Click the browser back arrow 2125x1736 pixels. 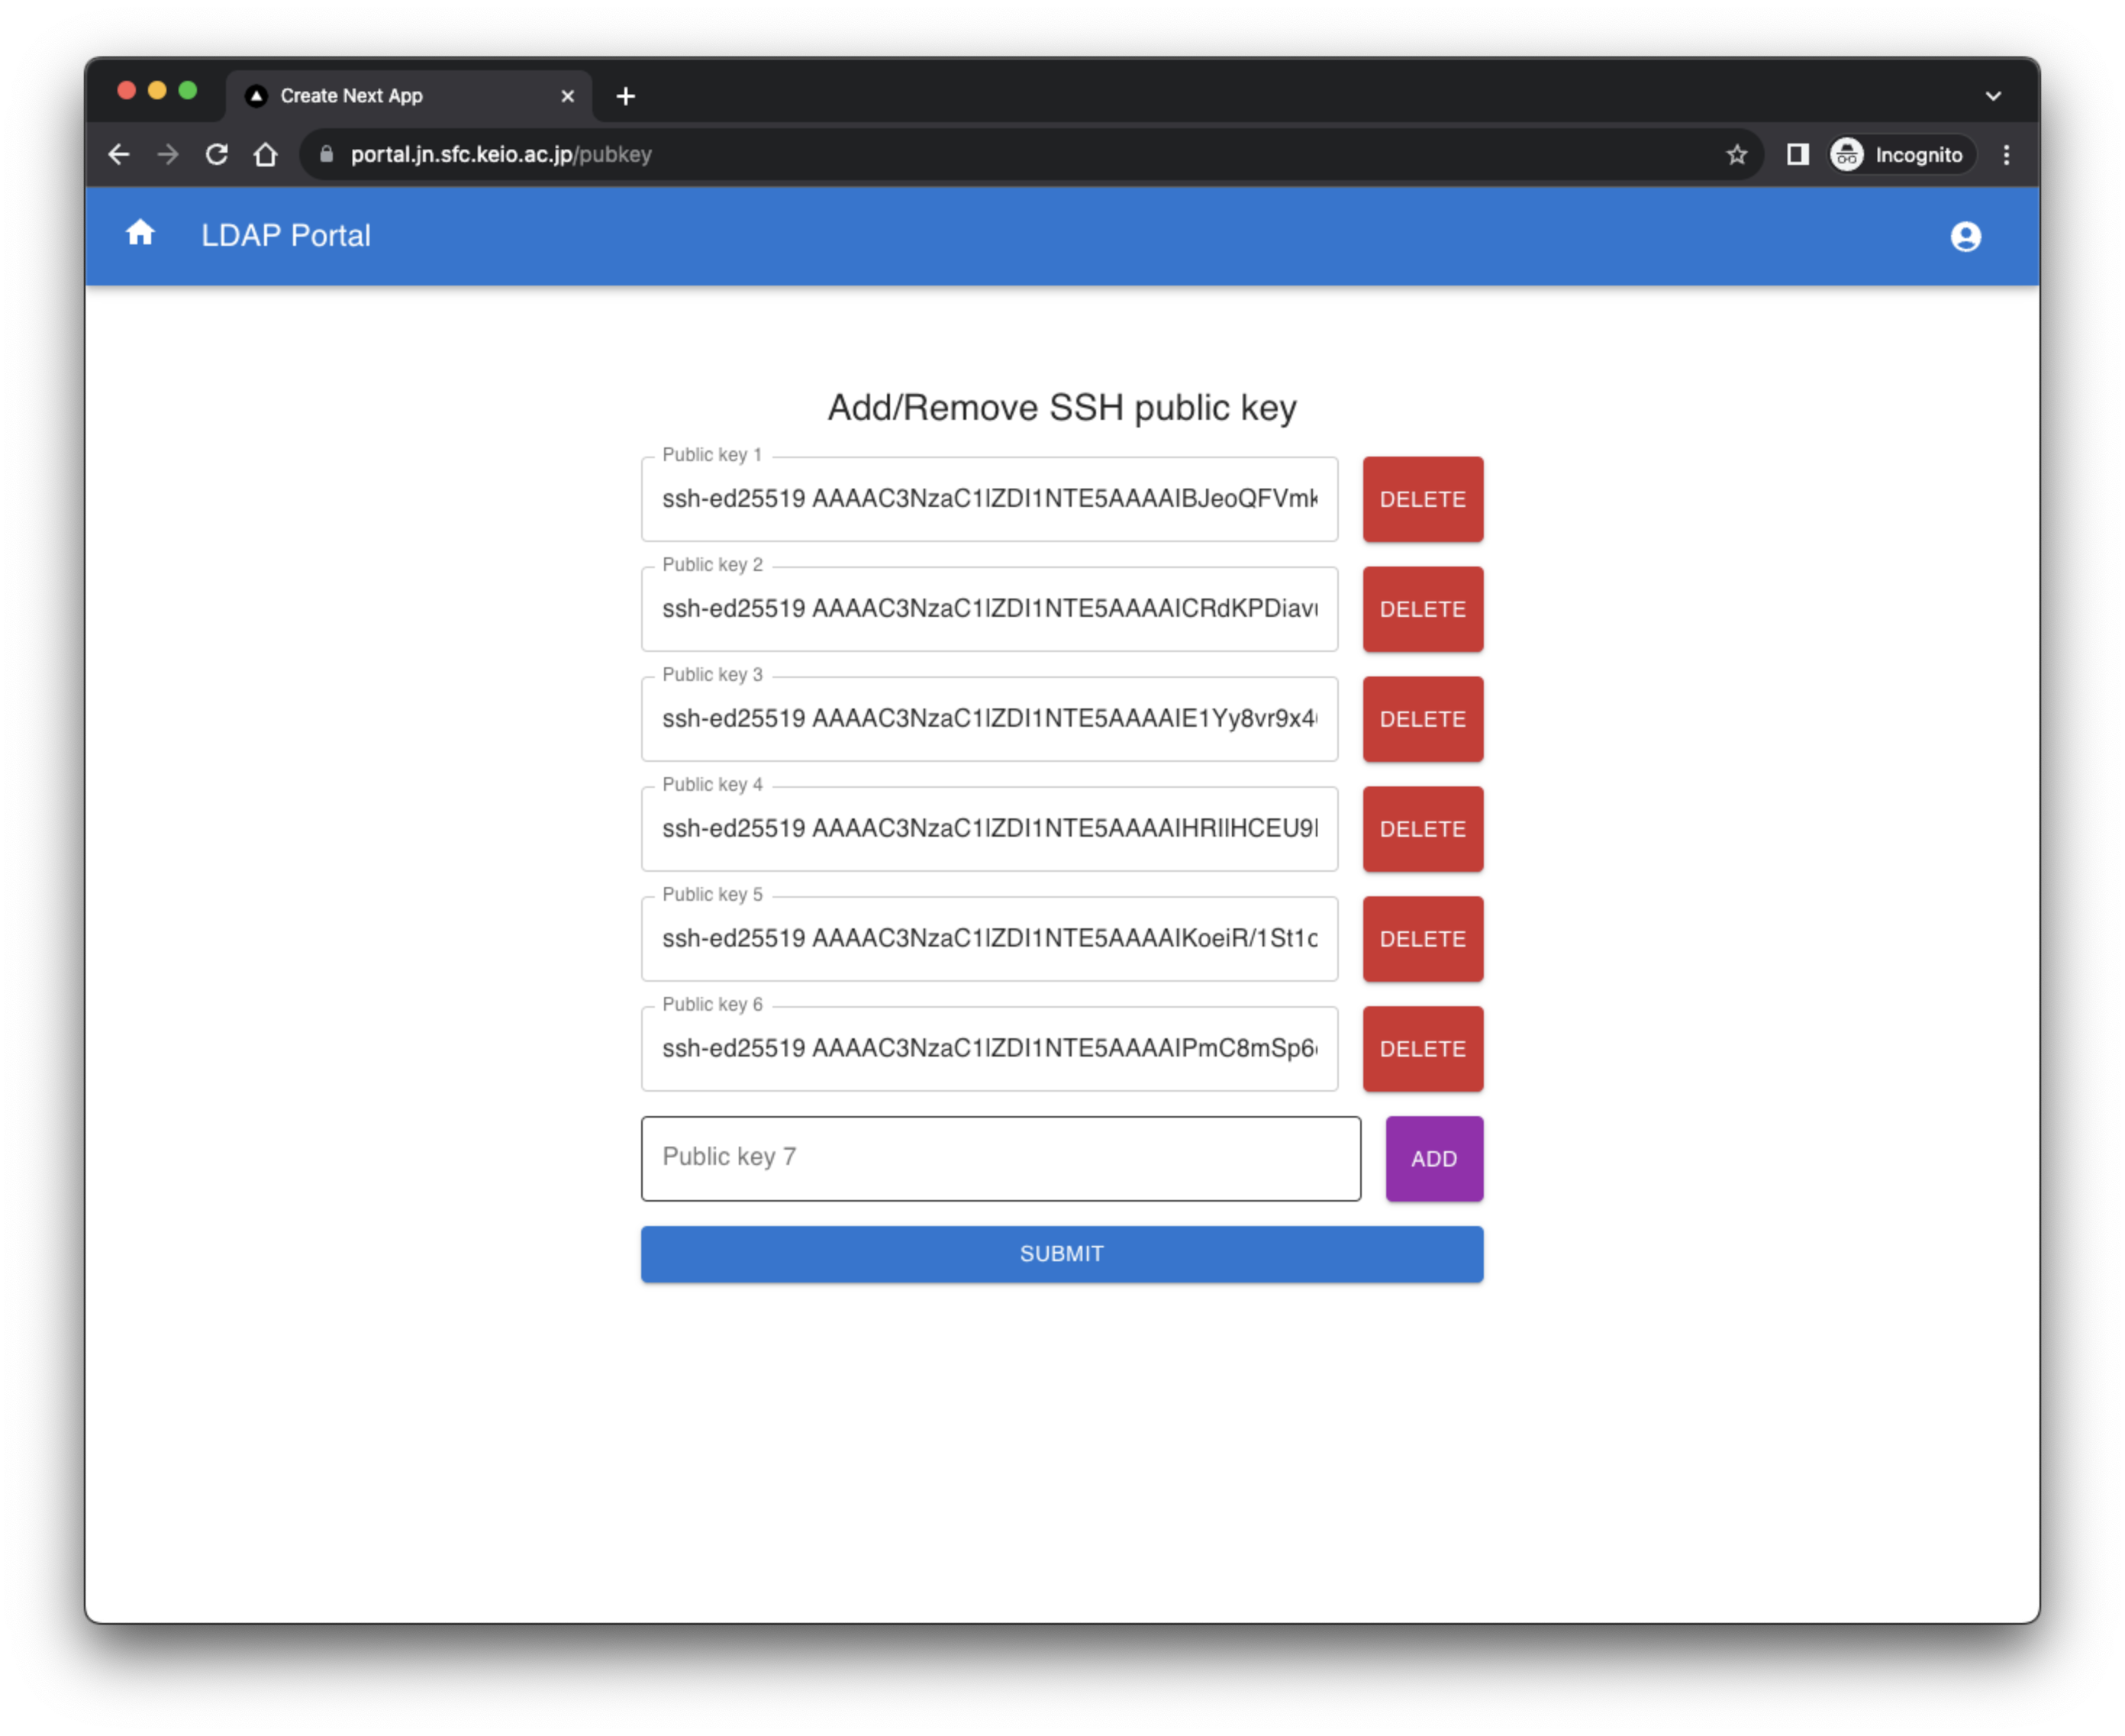[x=119, y=155]
